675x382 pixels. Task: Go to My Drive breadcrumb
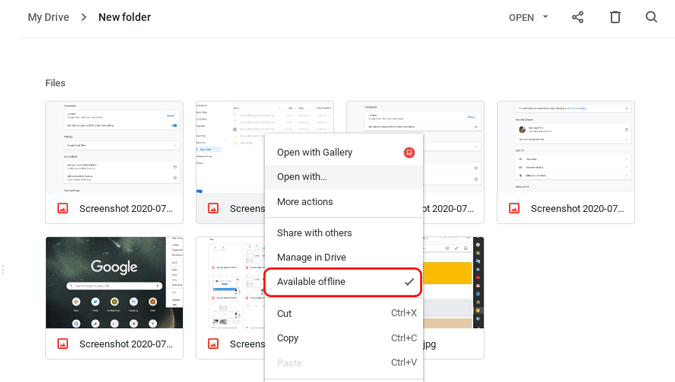[48, 17]
